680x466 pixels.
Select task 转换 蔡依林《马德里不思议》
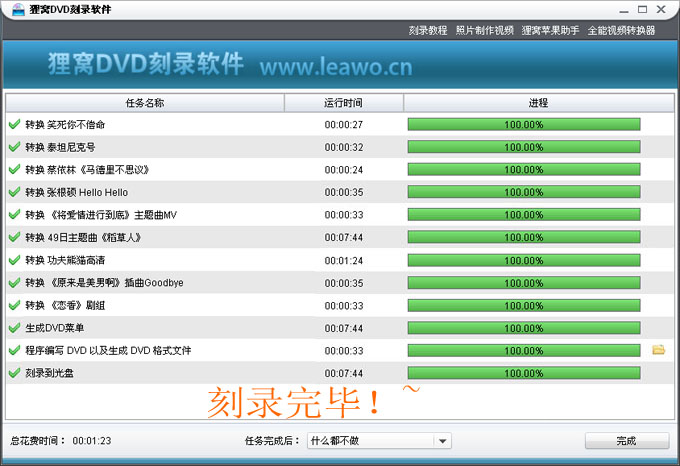point(87,170)
